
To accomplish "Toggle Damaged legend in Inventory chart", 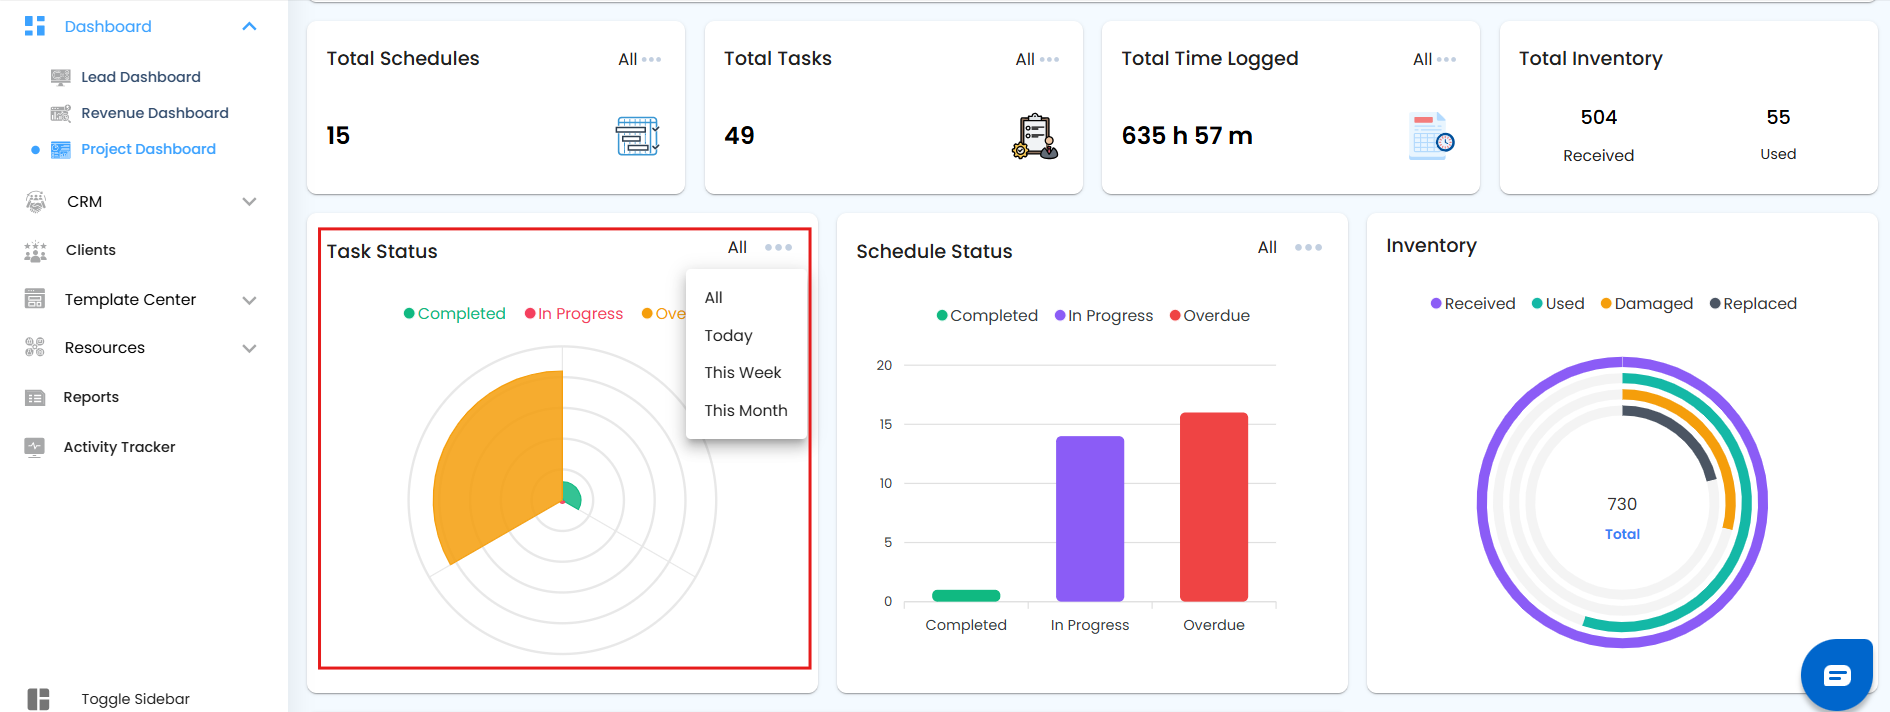I will coord(1646,303).
